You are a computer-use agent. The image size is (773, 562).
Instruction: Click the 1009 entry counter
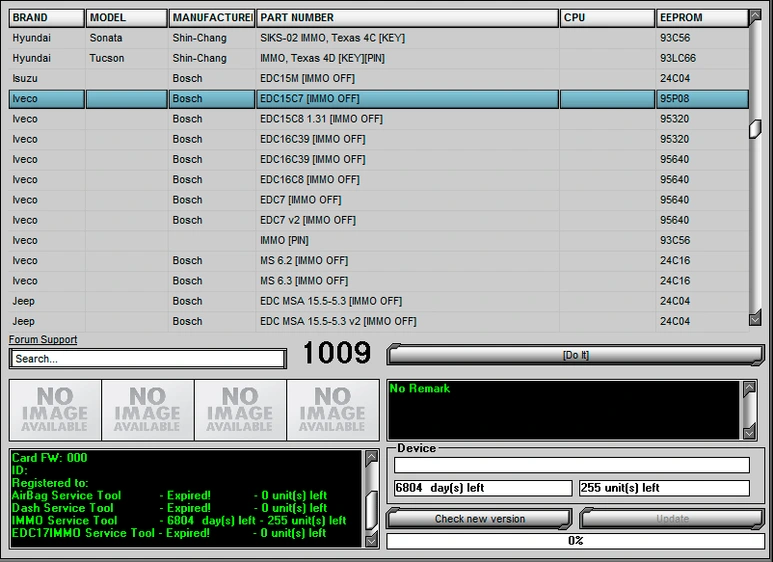pos(336,353)
